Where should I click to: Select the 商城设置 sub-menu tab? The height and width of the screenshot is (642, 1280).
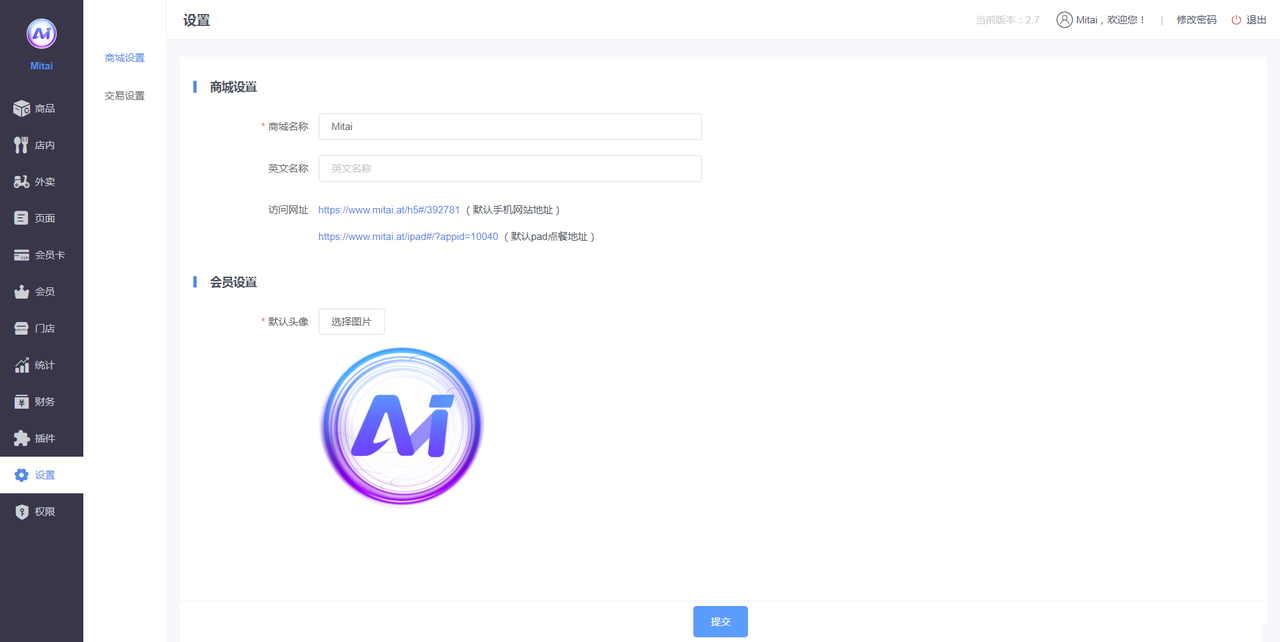click(125, 58)
